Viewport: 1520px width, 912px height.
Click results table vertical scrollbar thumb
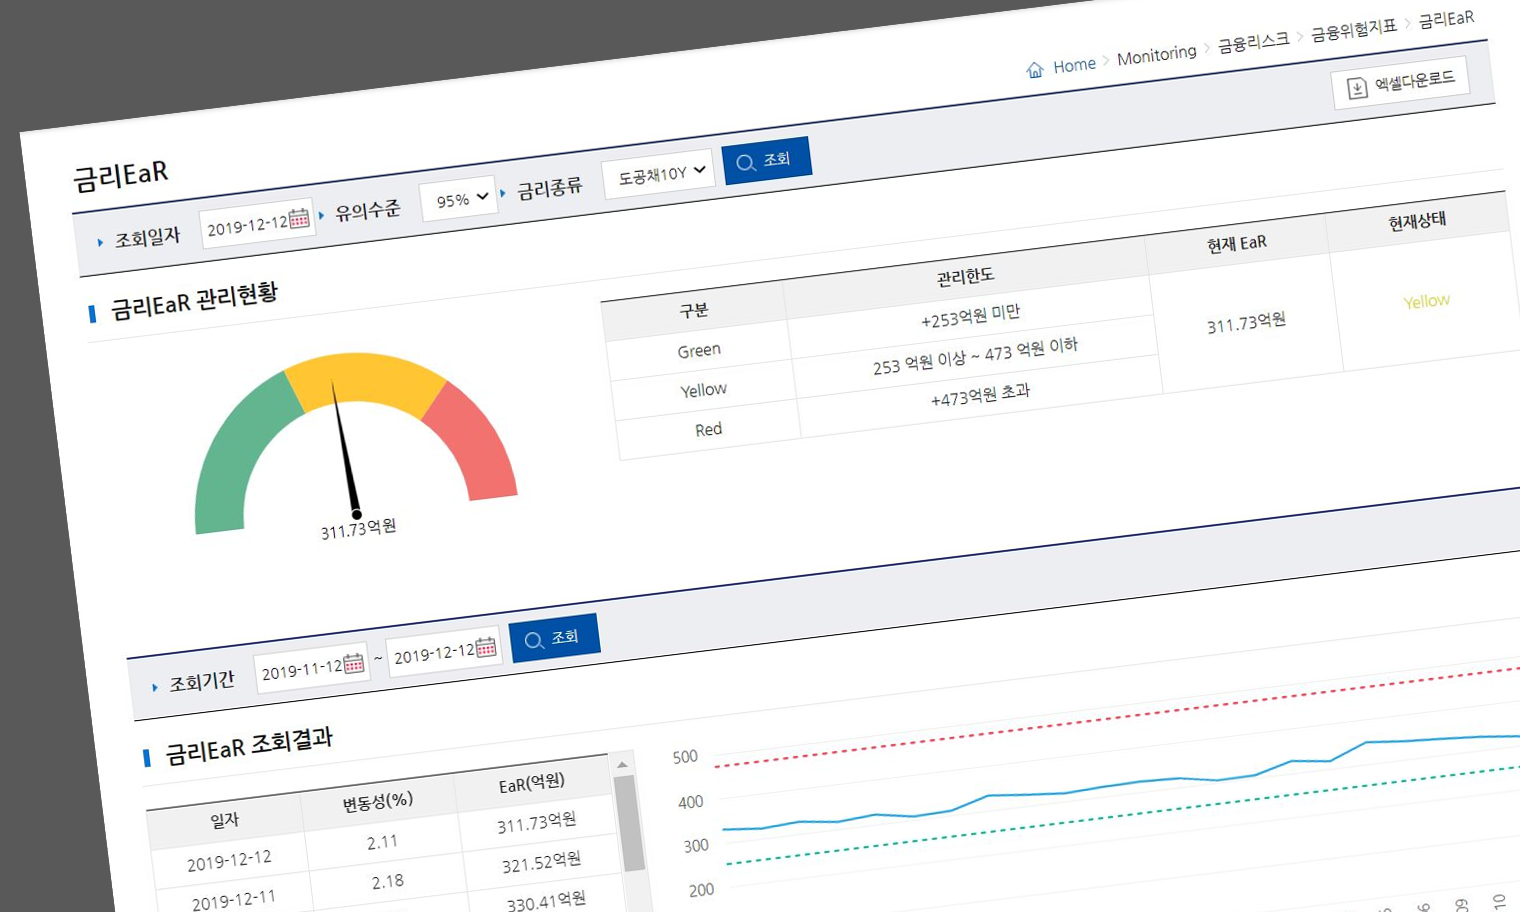630,823
